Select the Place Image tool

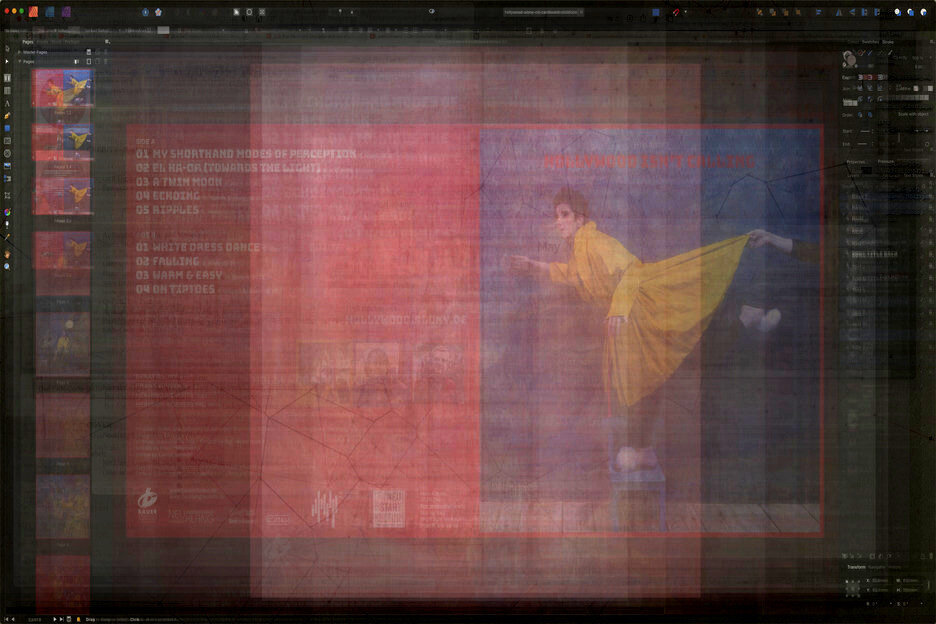pyautogui.click(x=7, y=166)
